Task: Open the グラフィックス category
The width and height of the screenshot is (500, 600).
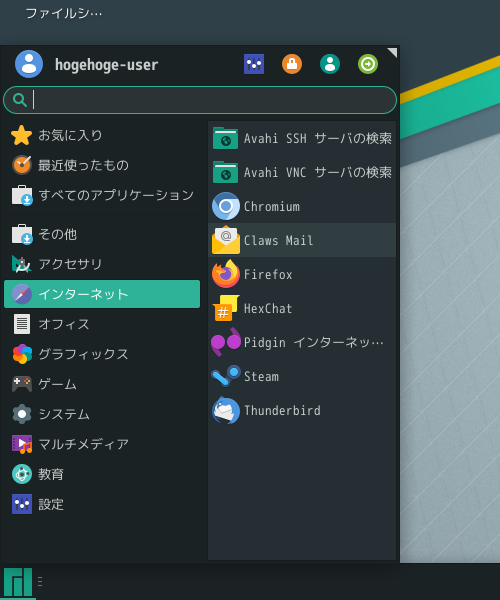Action: (x=102, y=354)
